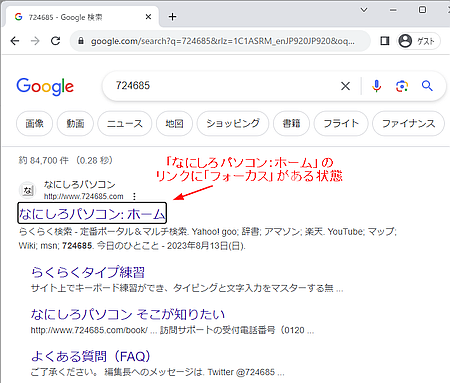The image size is (450, 383).
Task: Reload the page with the refresh icon
Action: (x=56, y=41)
